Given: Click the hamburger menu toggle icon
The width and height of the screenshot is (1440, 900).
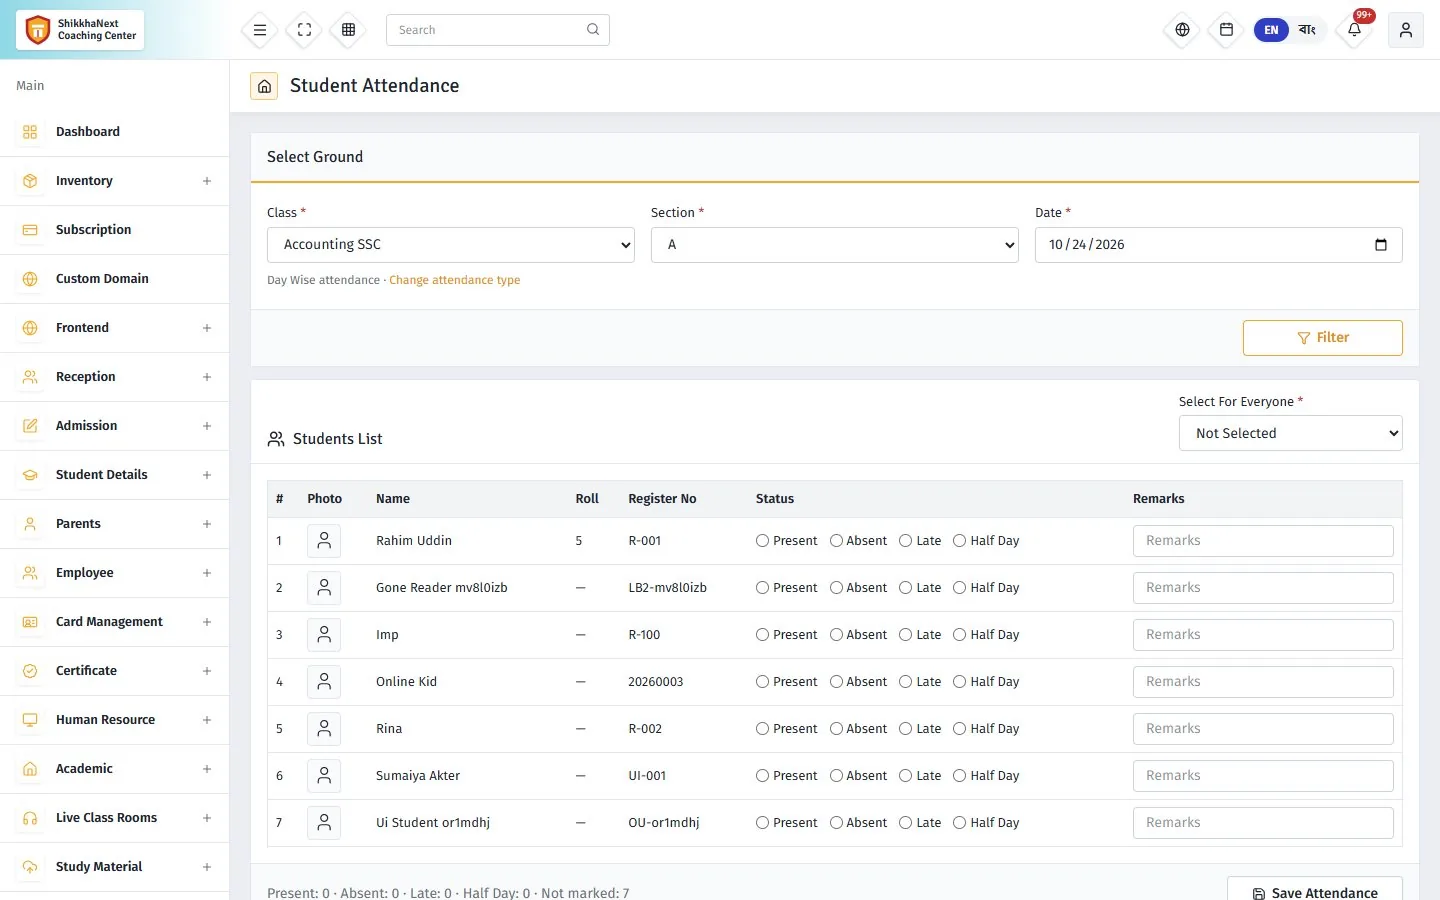Looking at the screenshot, I should point(260,30).
